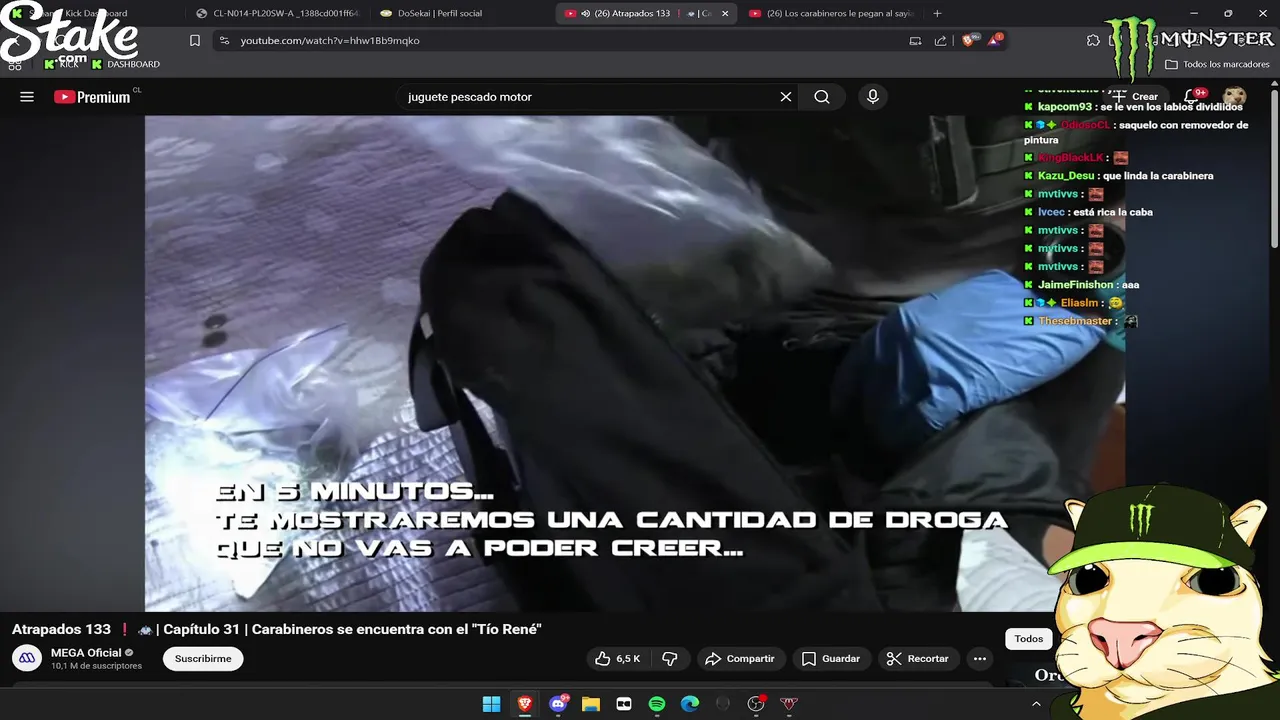Image resolution: width=1280 pixels, height=720 pixels.
Task: Open Todos los marcadores folder
Action: 1217,64
